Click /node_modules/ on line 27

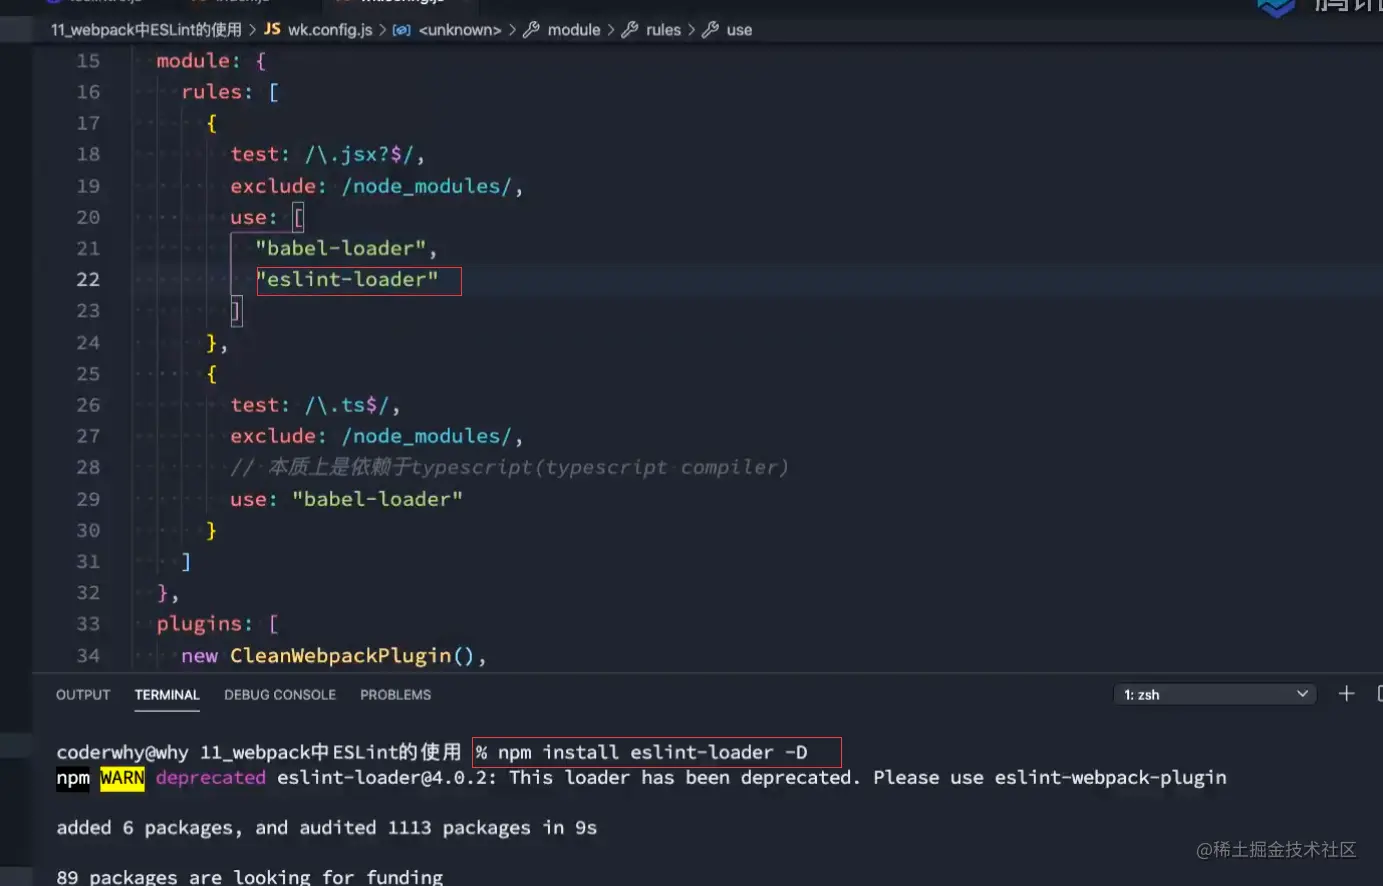[427, 436]
